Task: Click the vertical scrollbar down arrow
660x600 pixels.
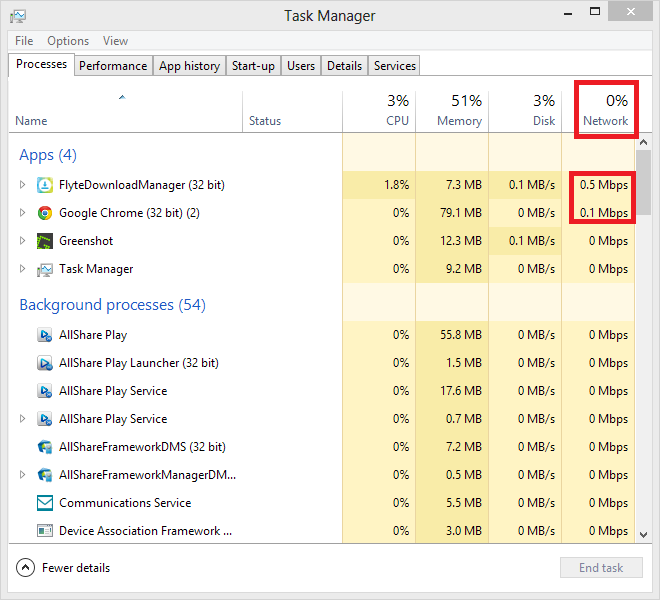Action: (643, 534)
